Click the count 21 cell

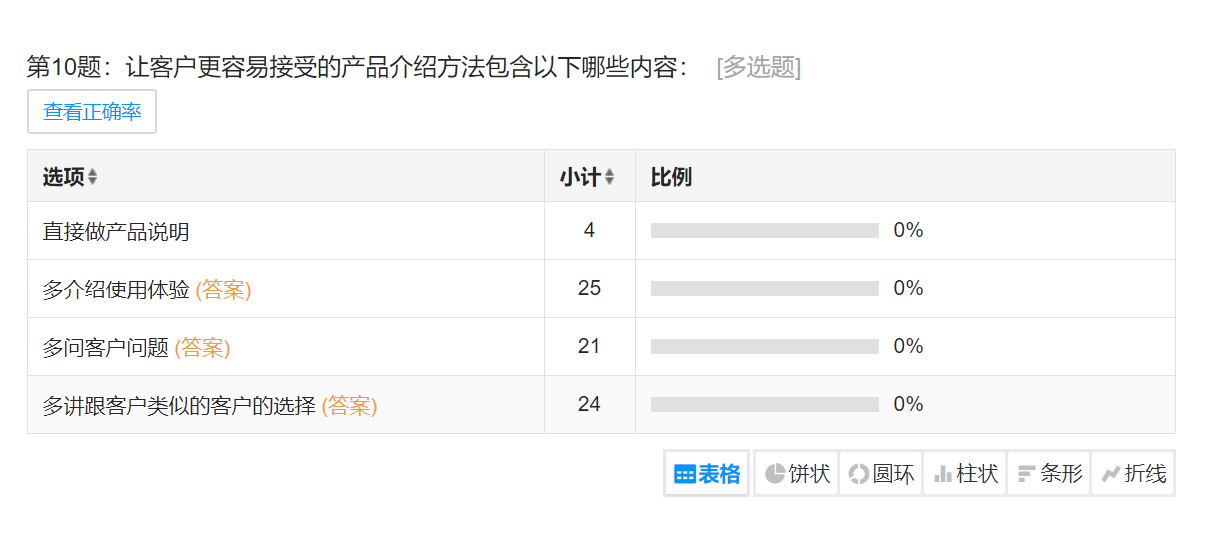pyautogui.click(x=589, y=346)
